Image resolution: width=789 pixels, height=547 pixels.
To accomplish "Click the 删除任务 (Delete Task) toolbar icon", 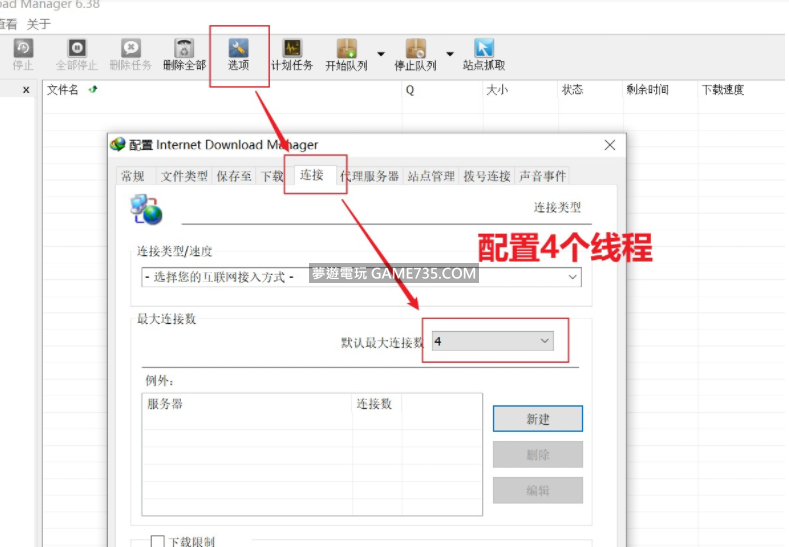I will point(130,54).
